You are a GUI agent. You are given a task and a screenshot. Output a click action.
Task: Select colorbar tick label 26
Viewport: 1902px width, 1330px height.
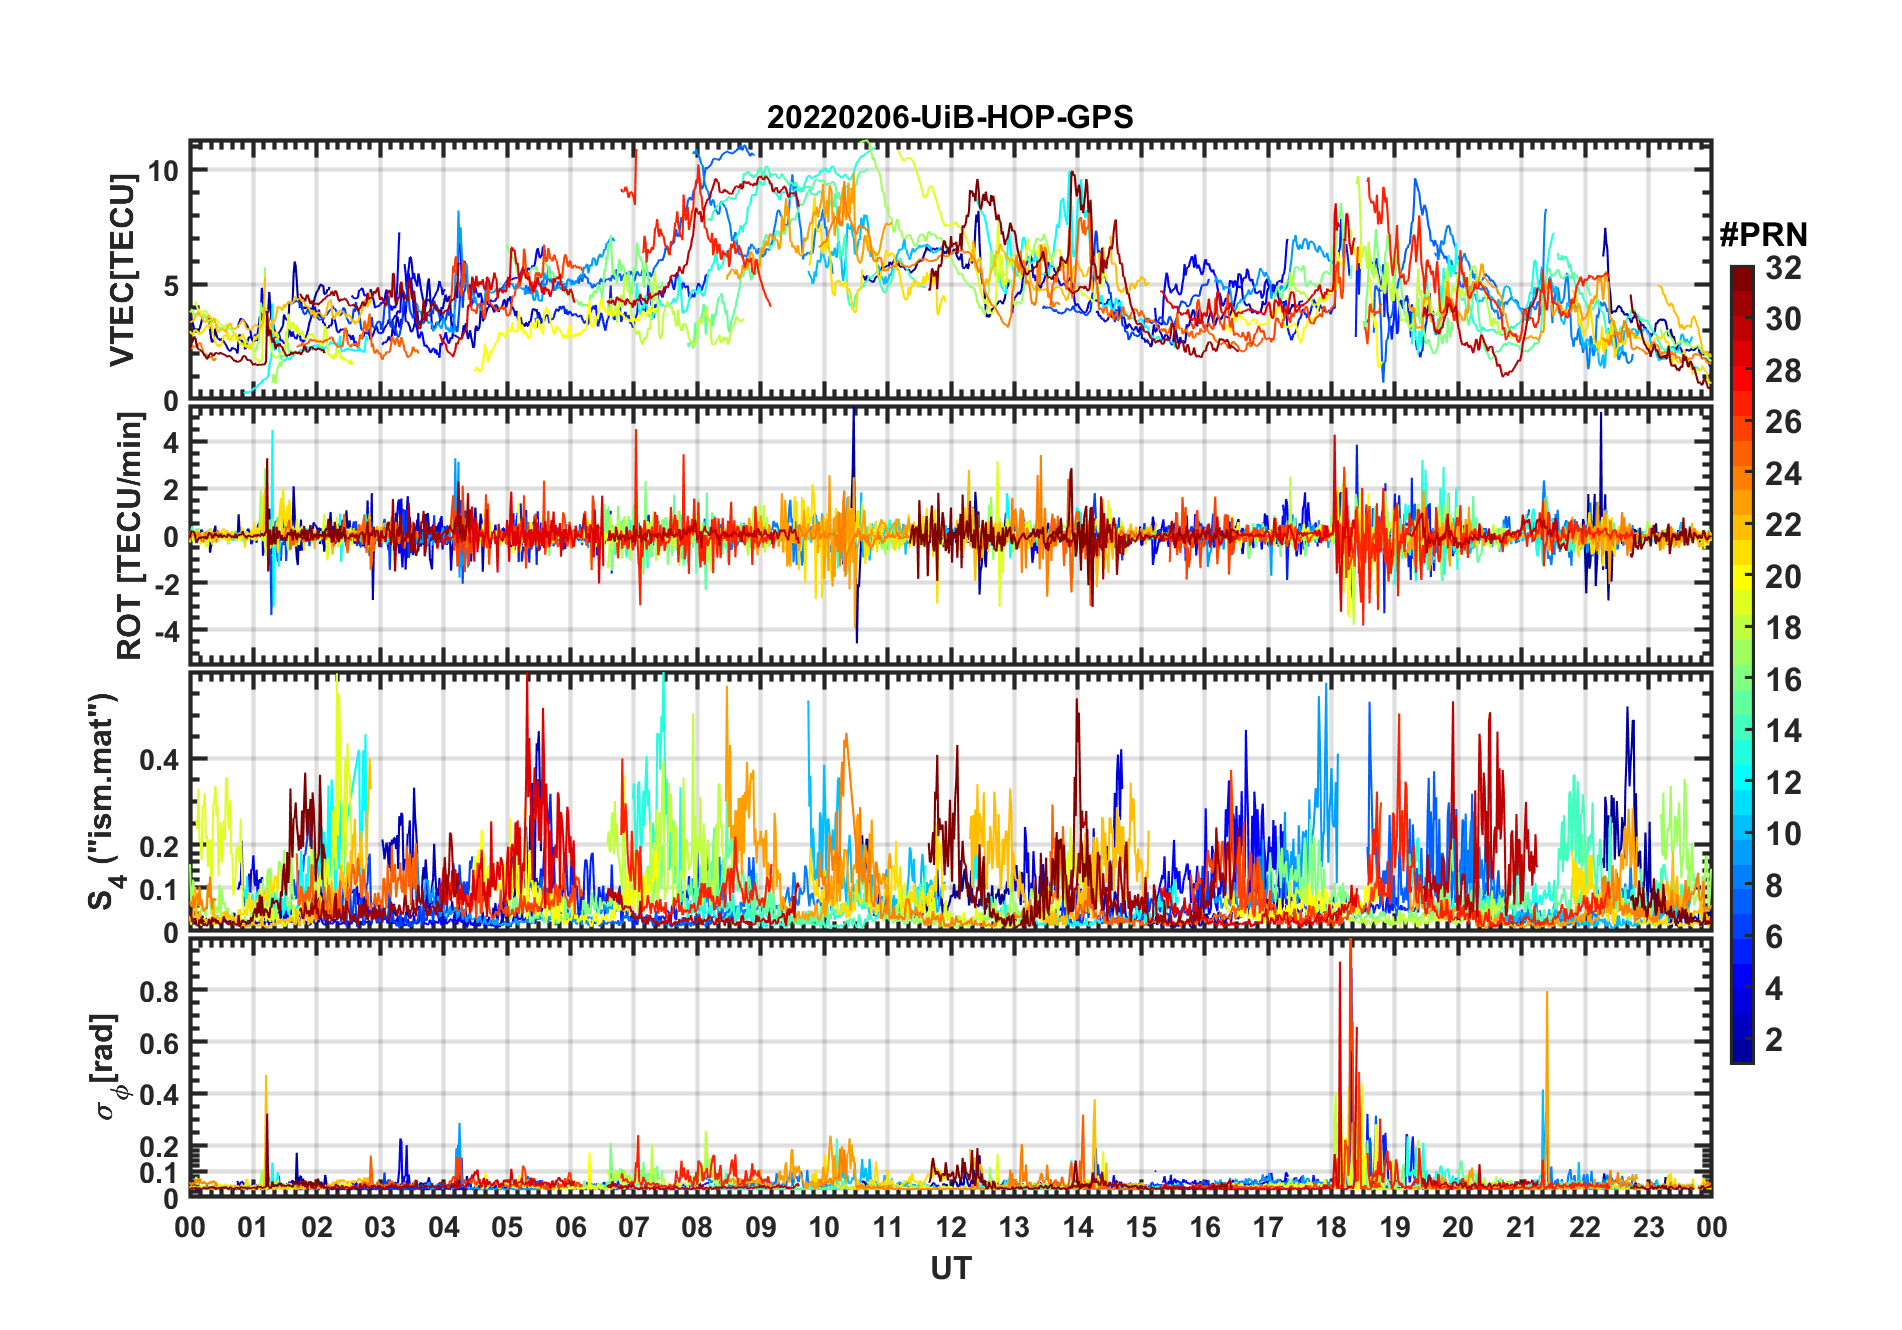pyautogui.click(x=1783, y=422)
